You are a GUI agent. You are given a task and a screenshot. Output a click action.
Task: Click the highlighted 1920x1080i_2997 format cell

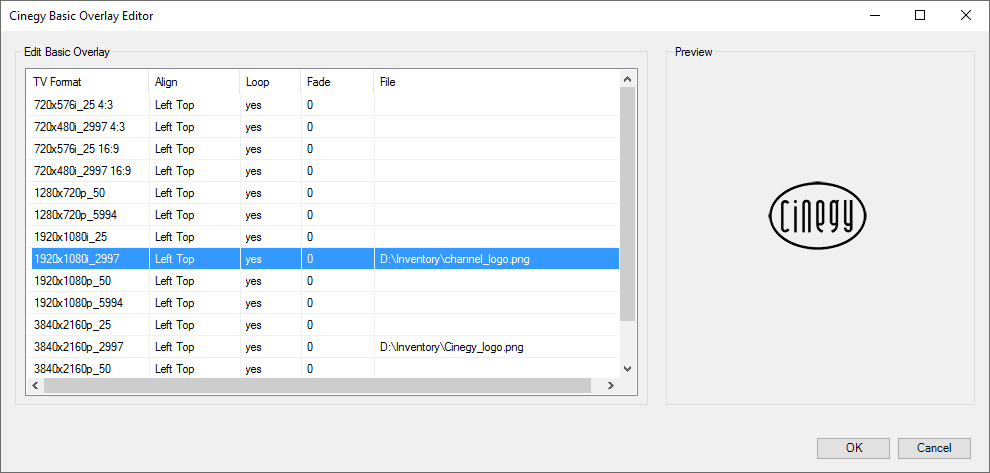point(90,259)
